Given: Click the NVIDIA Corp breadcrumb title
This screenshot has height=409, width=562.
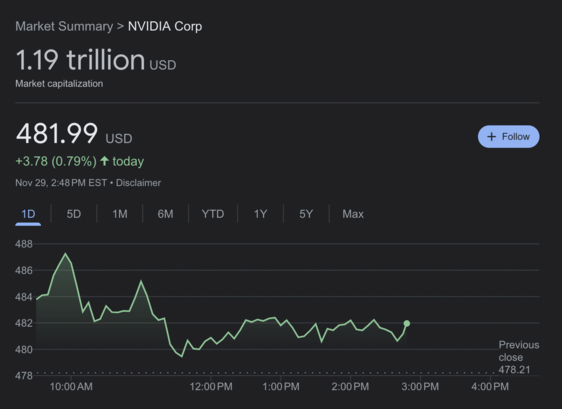Looking at the screenshot, I should pos(165,26).
